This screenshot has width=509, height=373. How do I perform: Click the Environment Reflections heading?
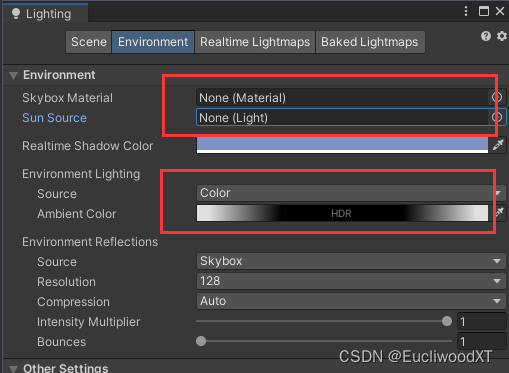(x=90, y=242)
